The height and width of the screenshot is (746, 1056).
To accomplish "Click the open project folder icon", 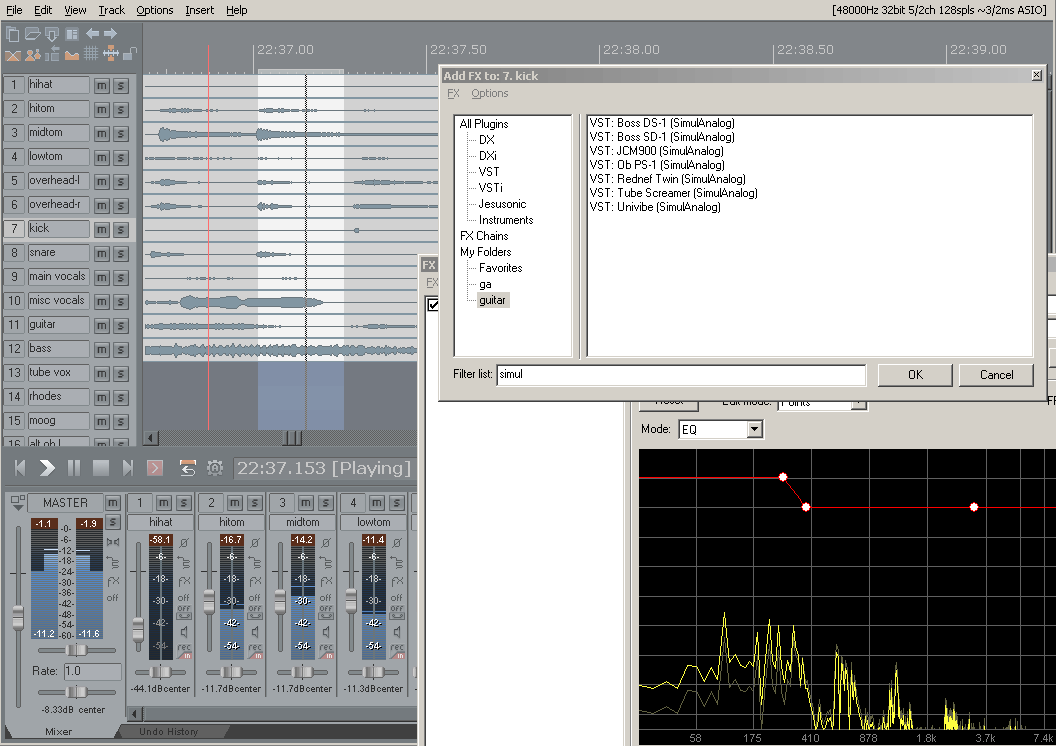I will click(x=32, y=35).
